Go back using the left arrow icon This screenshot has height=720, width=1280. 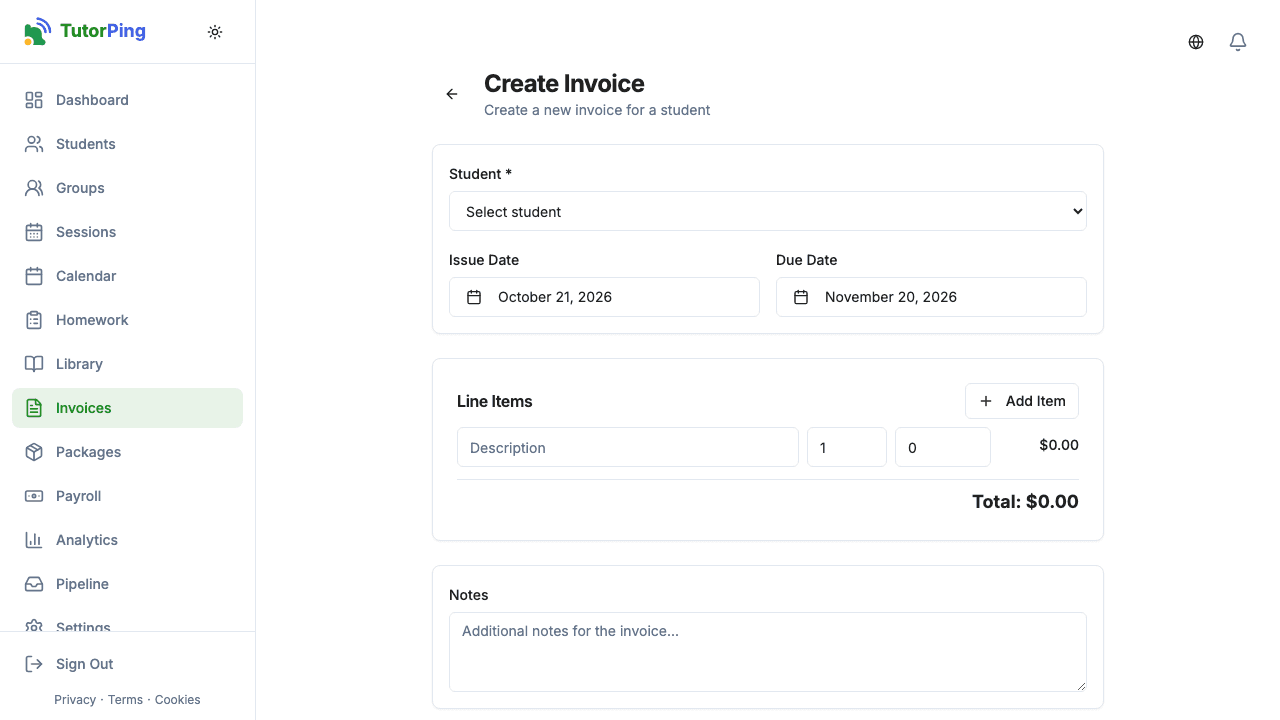pyautogui.click(x=452, y=94)
